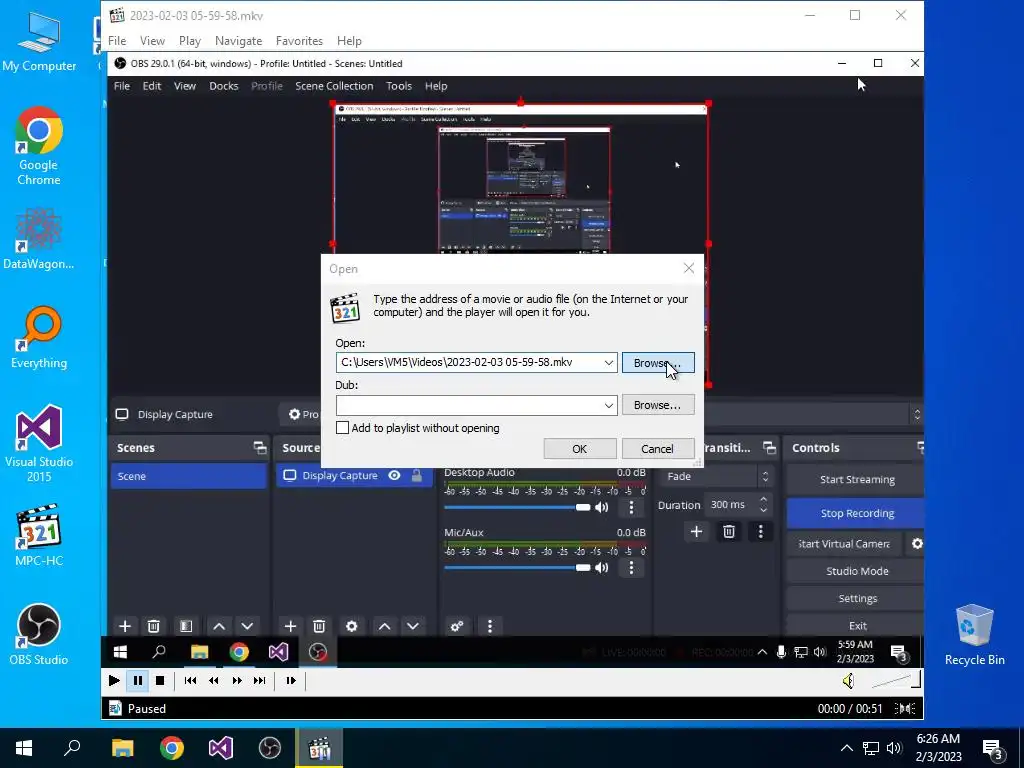Open OBS Scene Collection menu
The height and width of the screenshot is (768, 1024).
(x=334, y=86)
